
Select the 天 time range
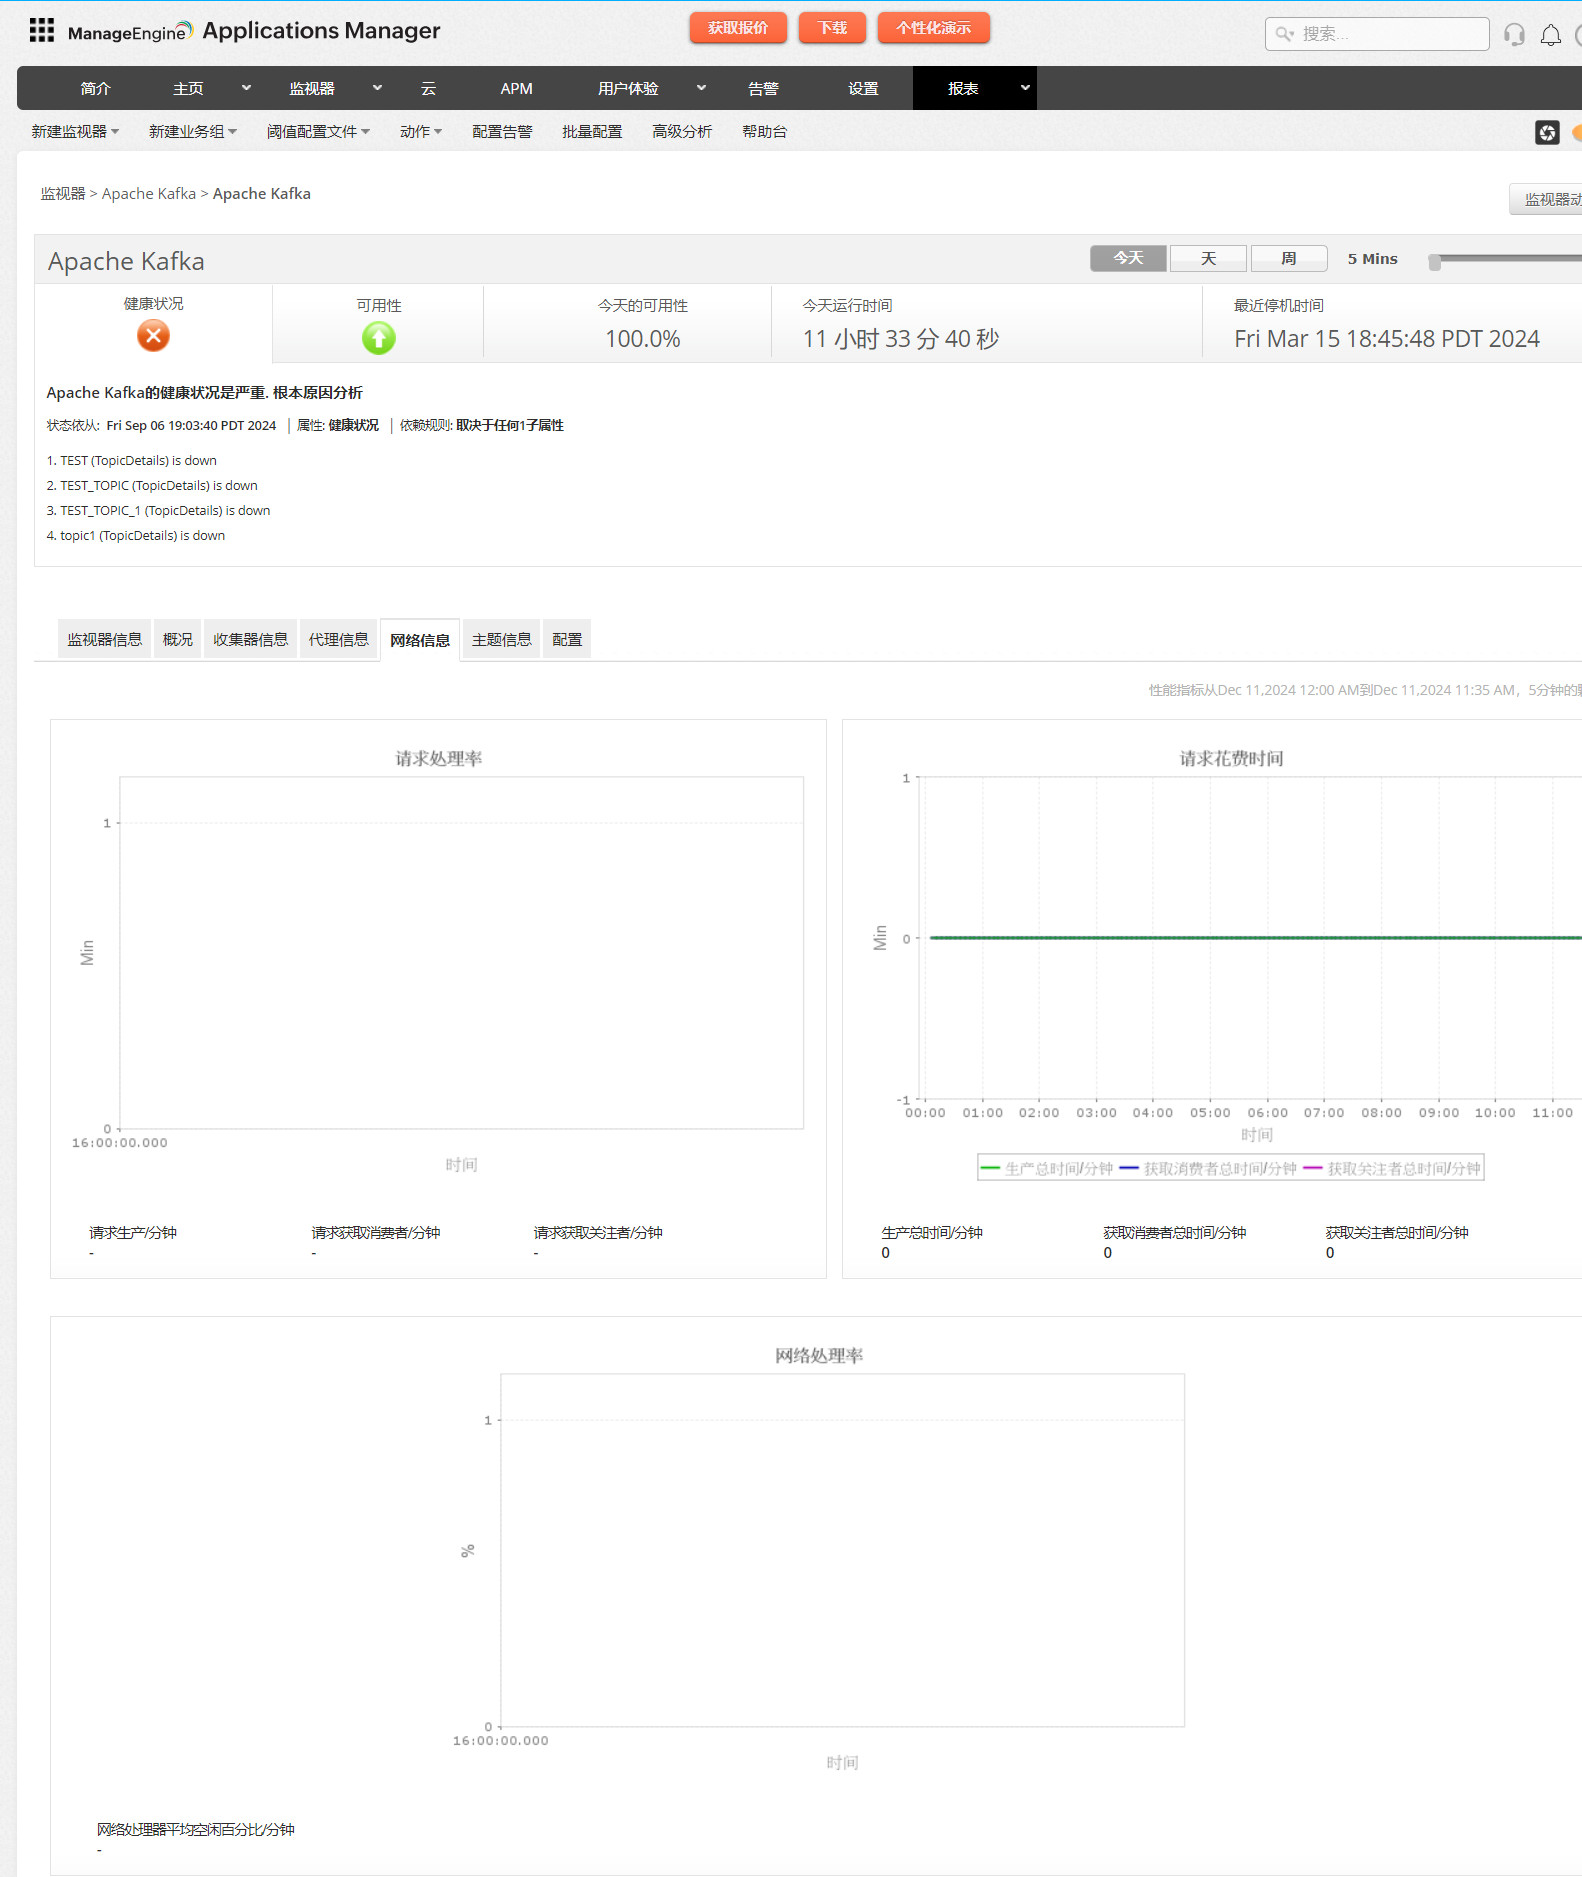coord(1208,258)
